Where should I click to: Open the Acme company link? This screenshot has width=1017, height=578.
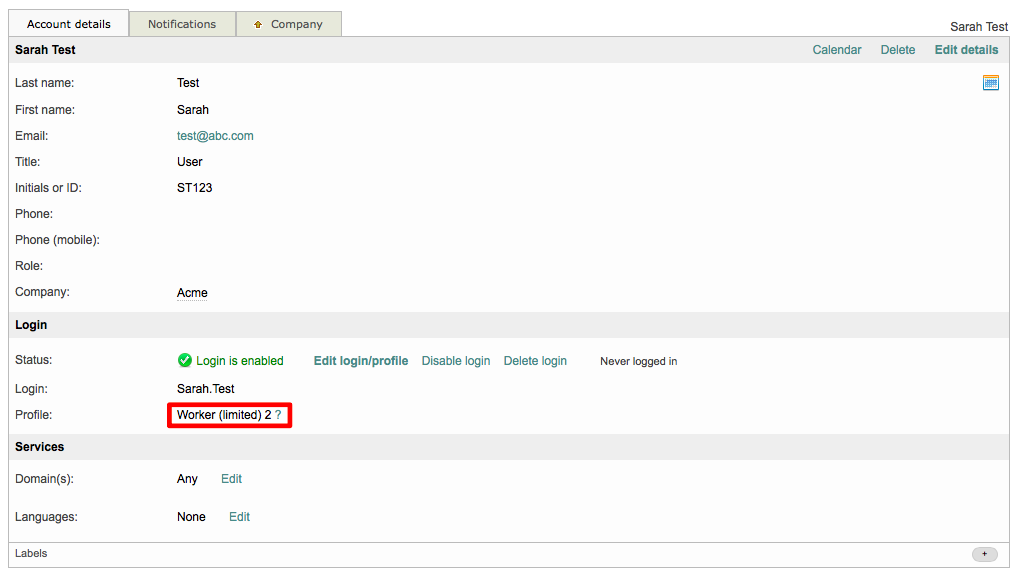coord(192,293)
